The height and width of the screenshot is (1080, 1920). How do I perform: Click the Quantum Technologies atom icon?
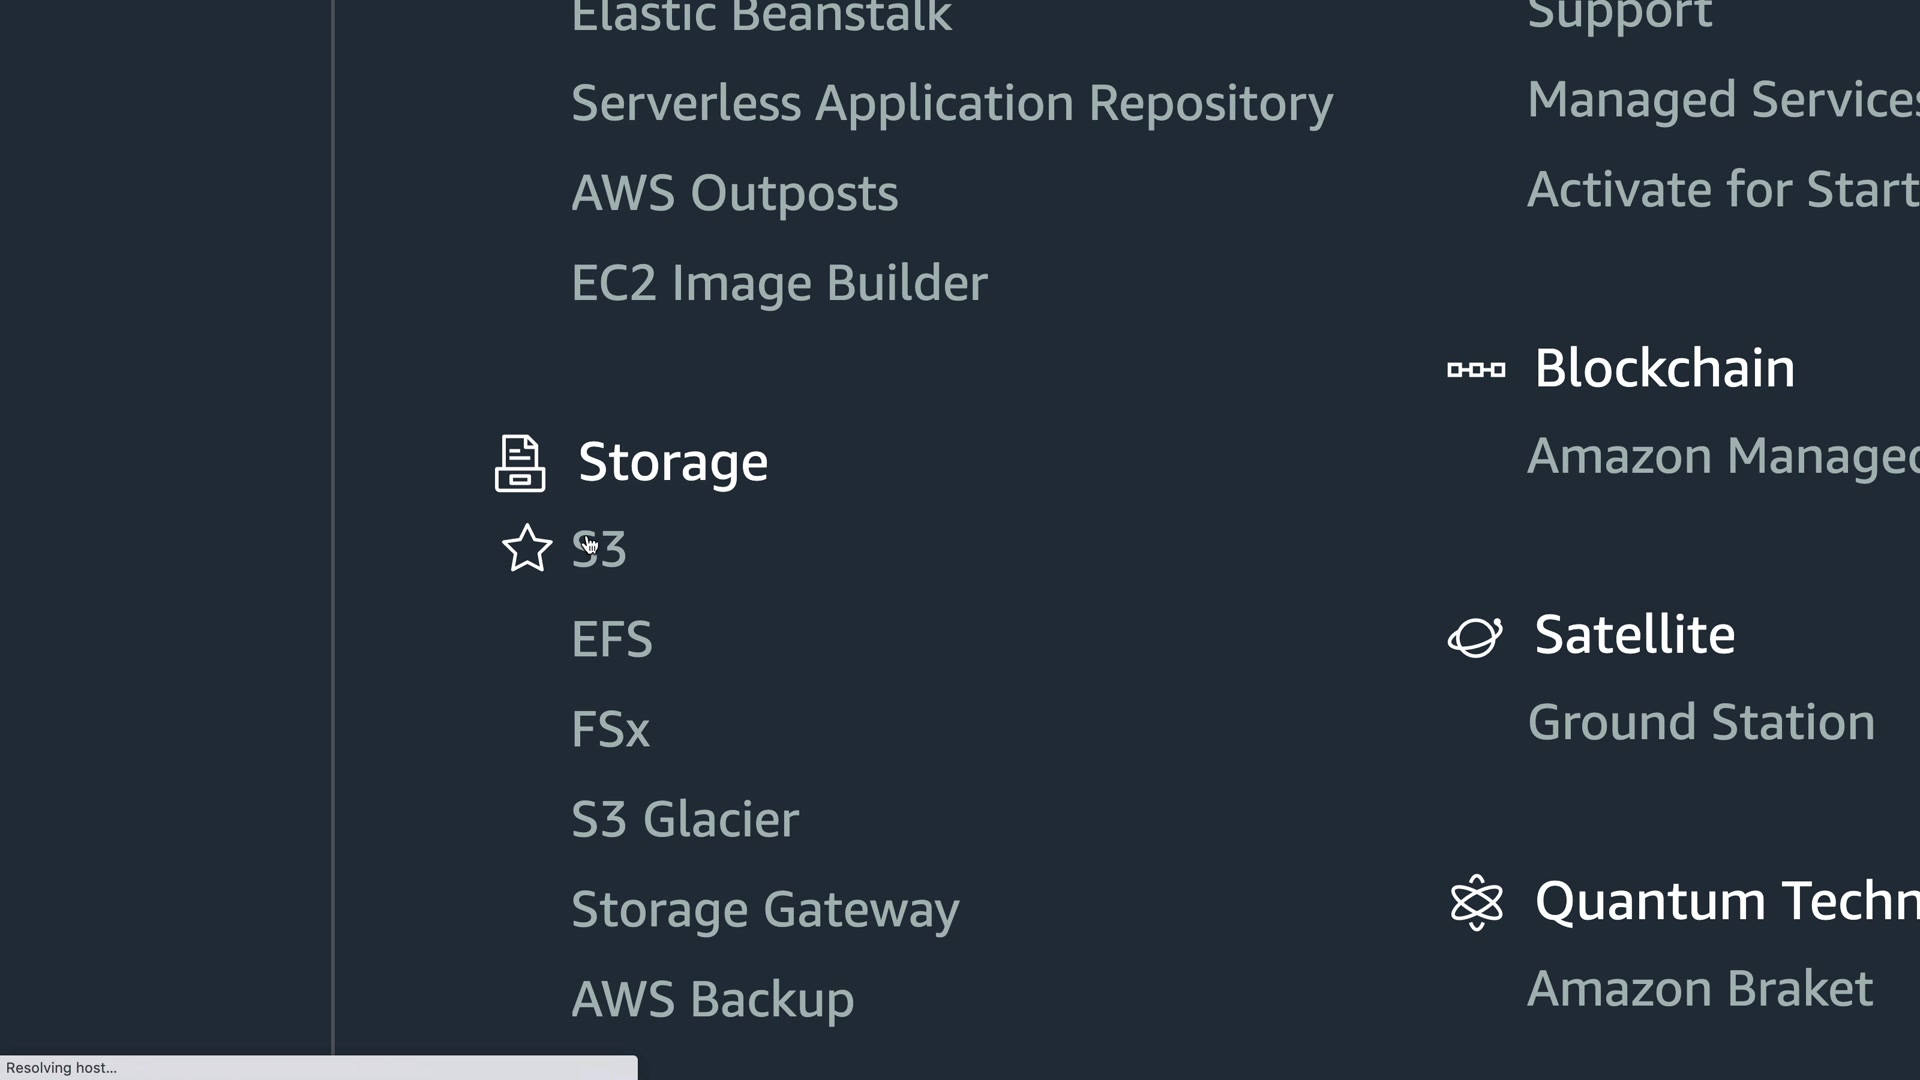coord(1476,902)
